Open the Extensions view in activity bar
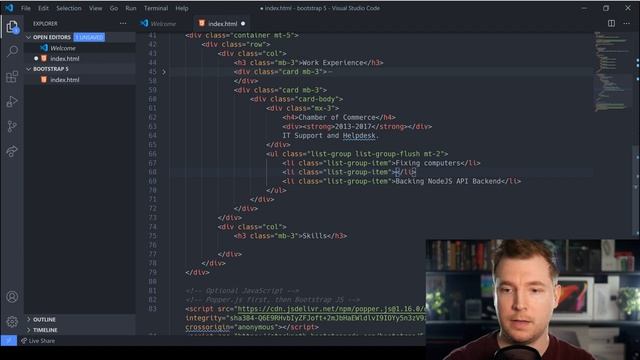The width and height of the screenshot is (640, 360). coord(12,76)
